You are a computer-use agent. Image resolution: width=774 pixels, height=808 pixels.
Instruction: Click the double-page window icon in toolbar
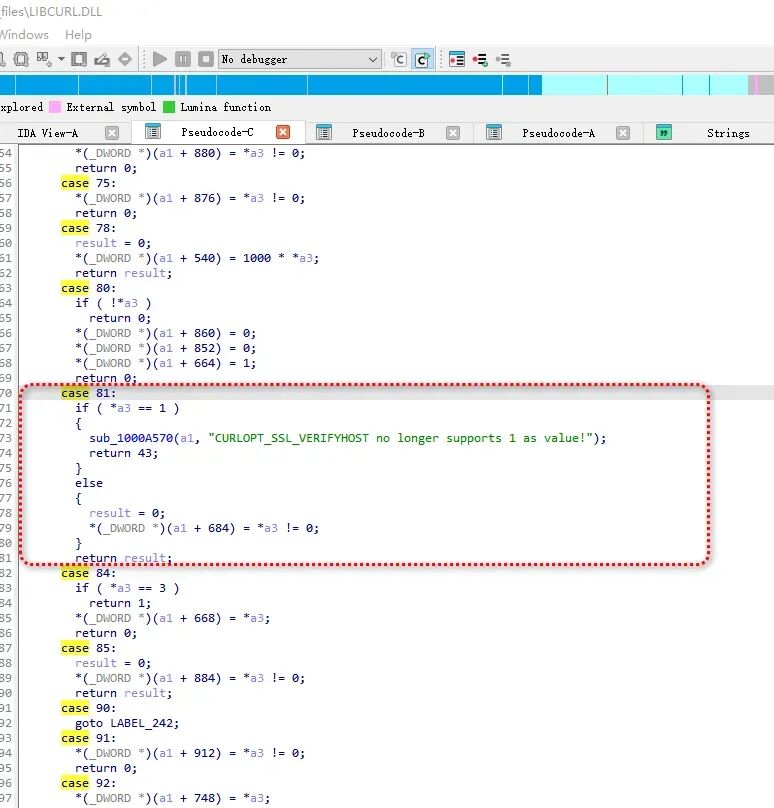(x=21, y=59)
